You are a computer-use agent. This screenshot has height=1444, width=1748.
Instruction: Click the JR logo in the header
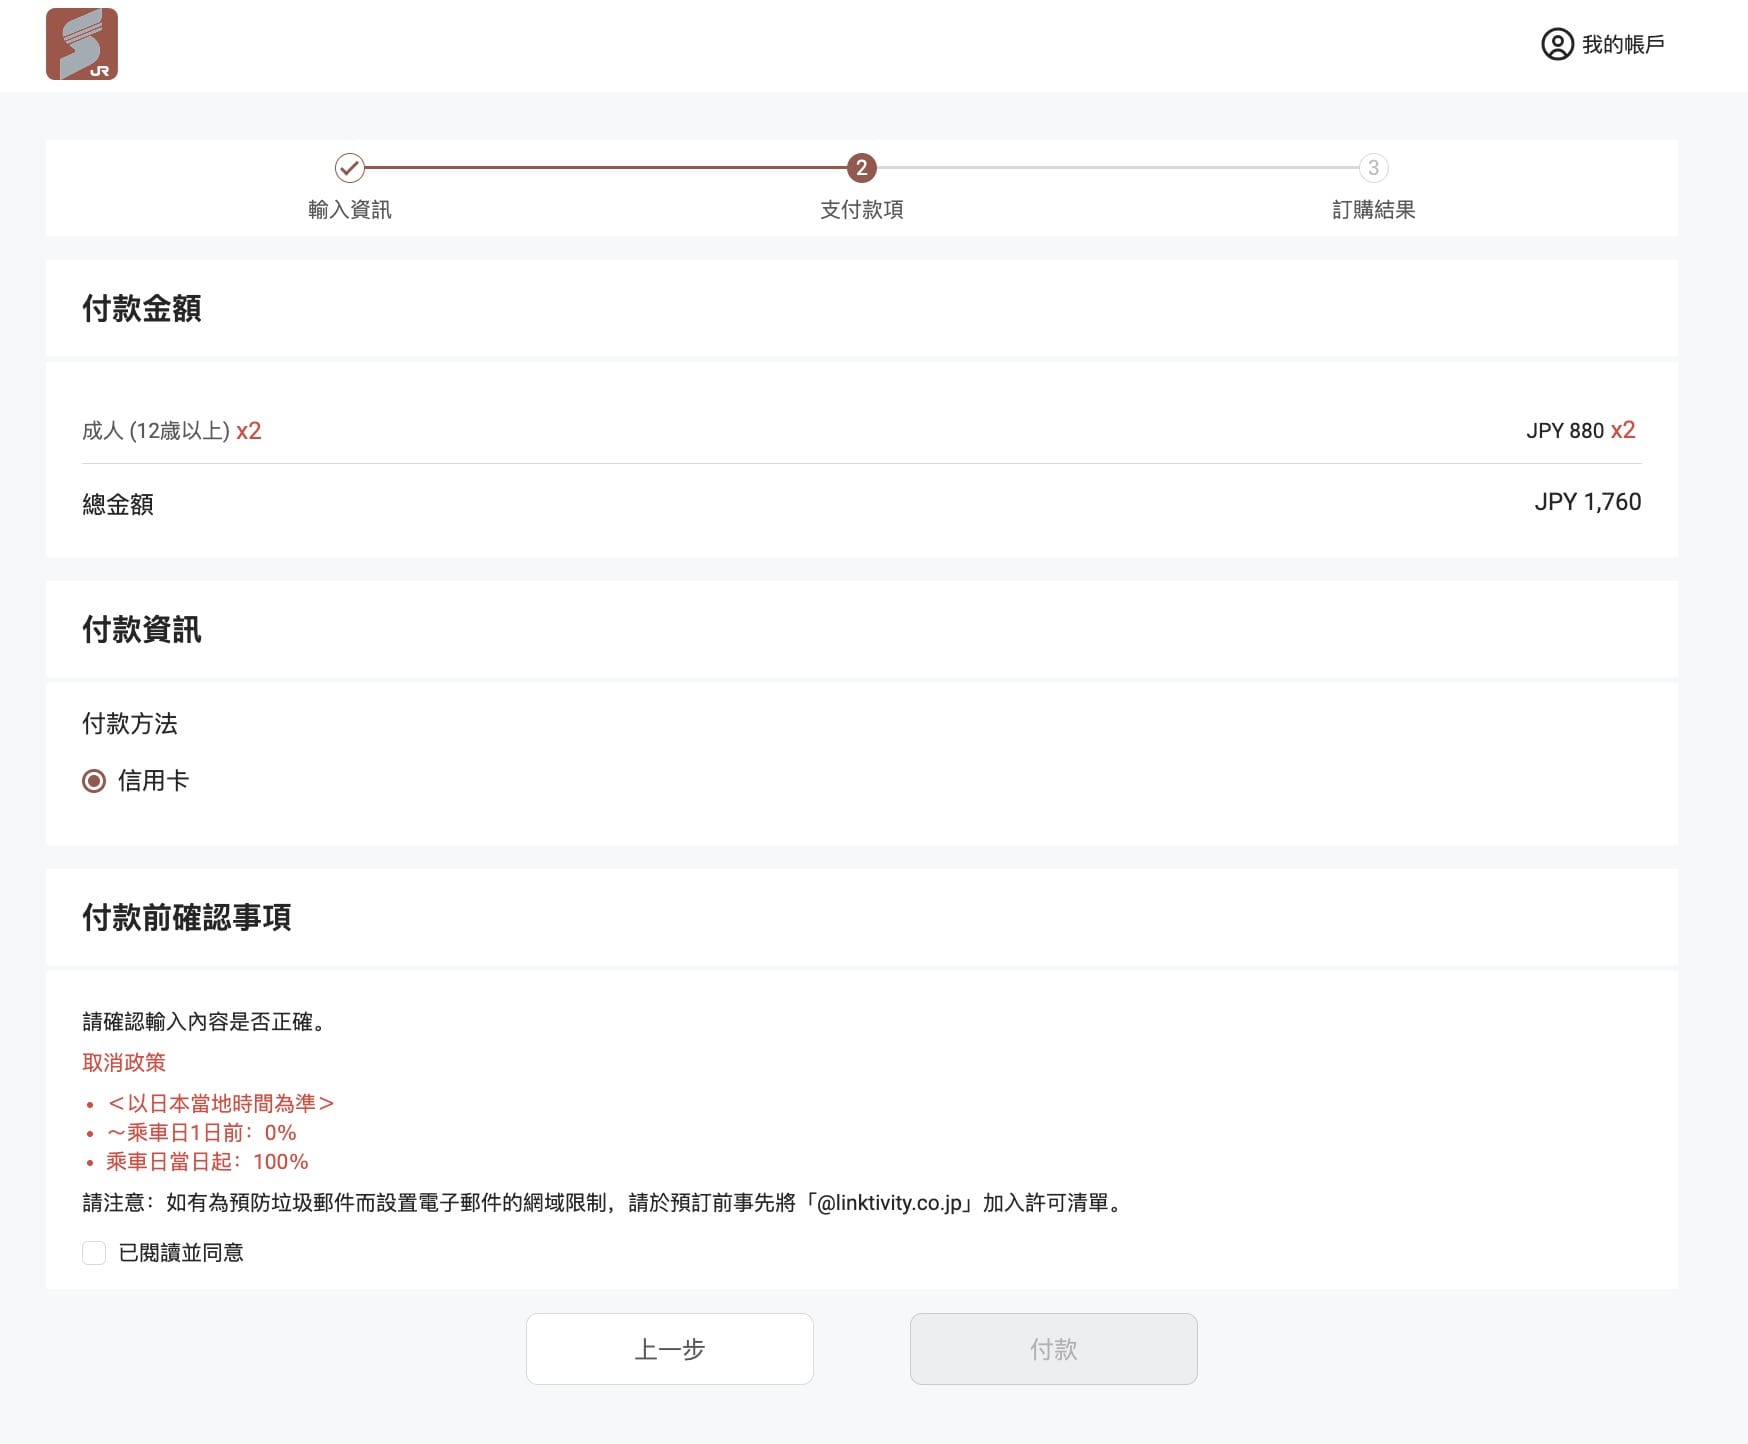82,44
